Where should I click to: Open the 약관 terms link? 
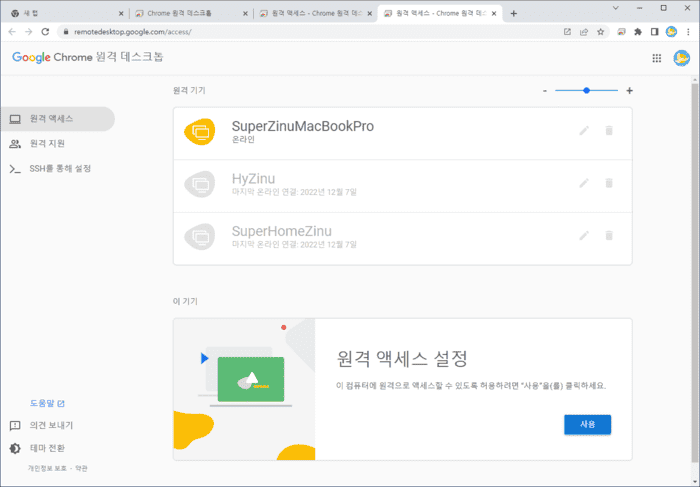pyautogui.click(x=81, y=468)
